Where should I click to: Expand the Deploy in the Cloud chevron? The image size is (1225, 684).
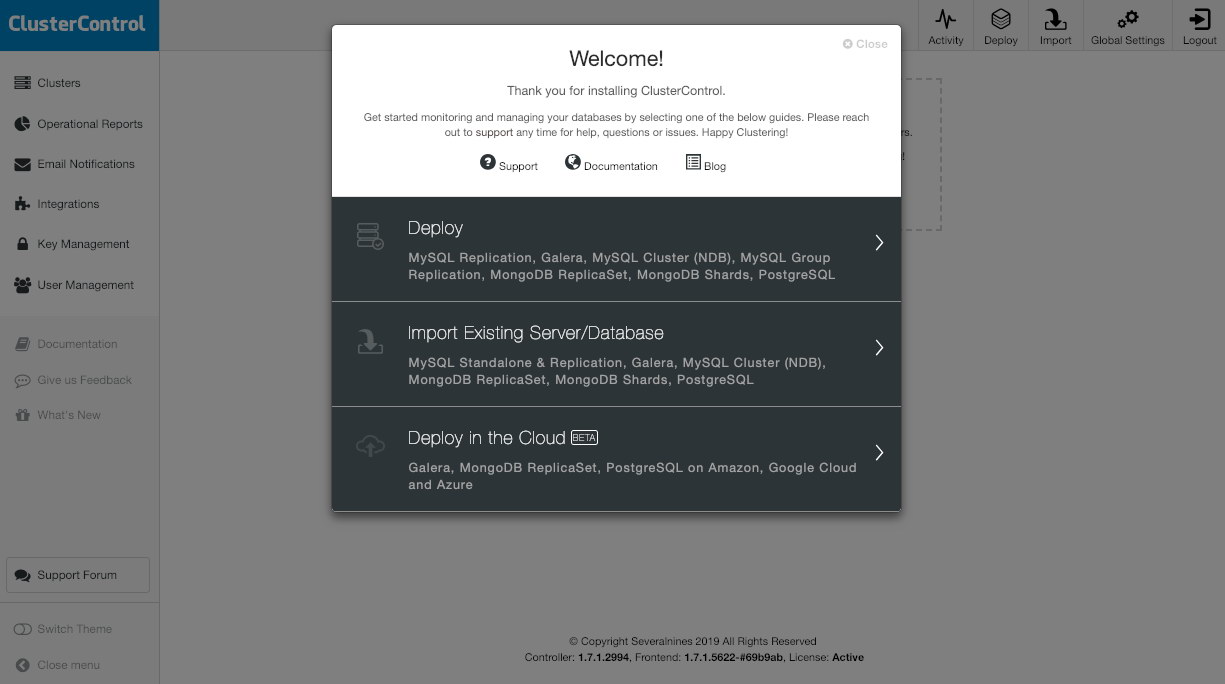879,453
